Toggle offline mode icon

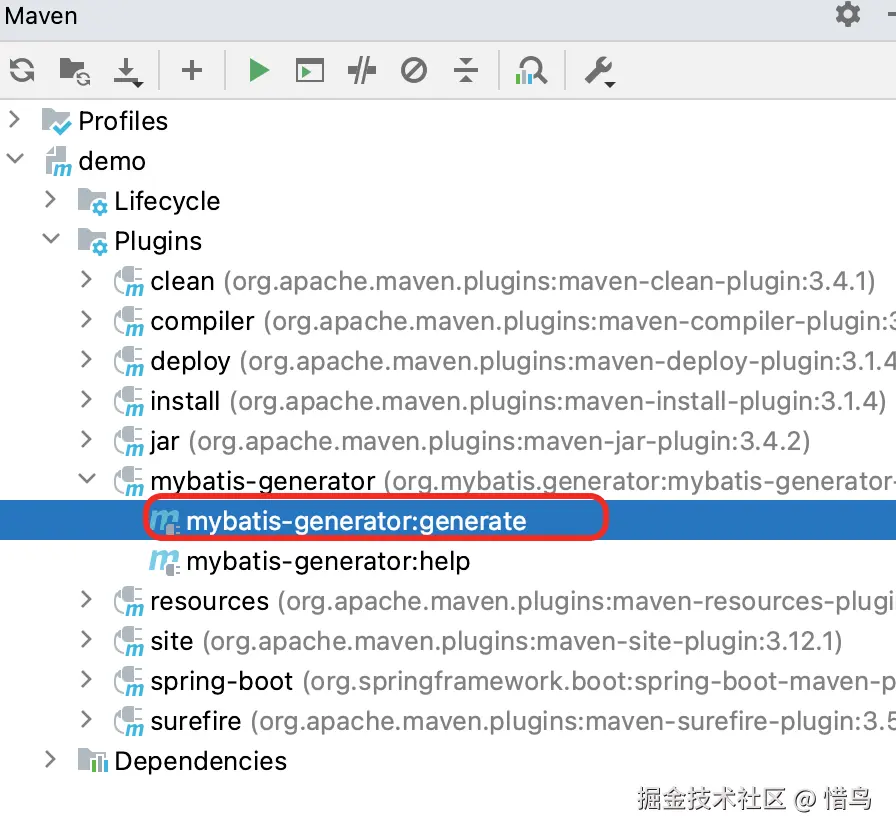tap(362, 71)
